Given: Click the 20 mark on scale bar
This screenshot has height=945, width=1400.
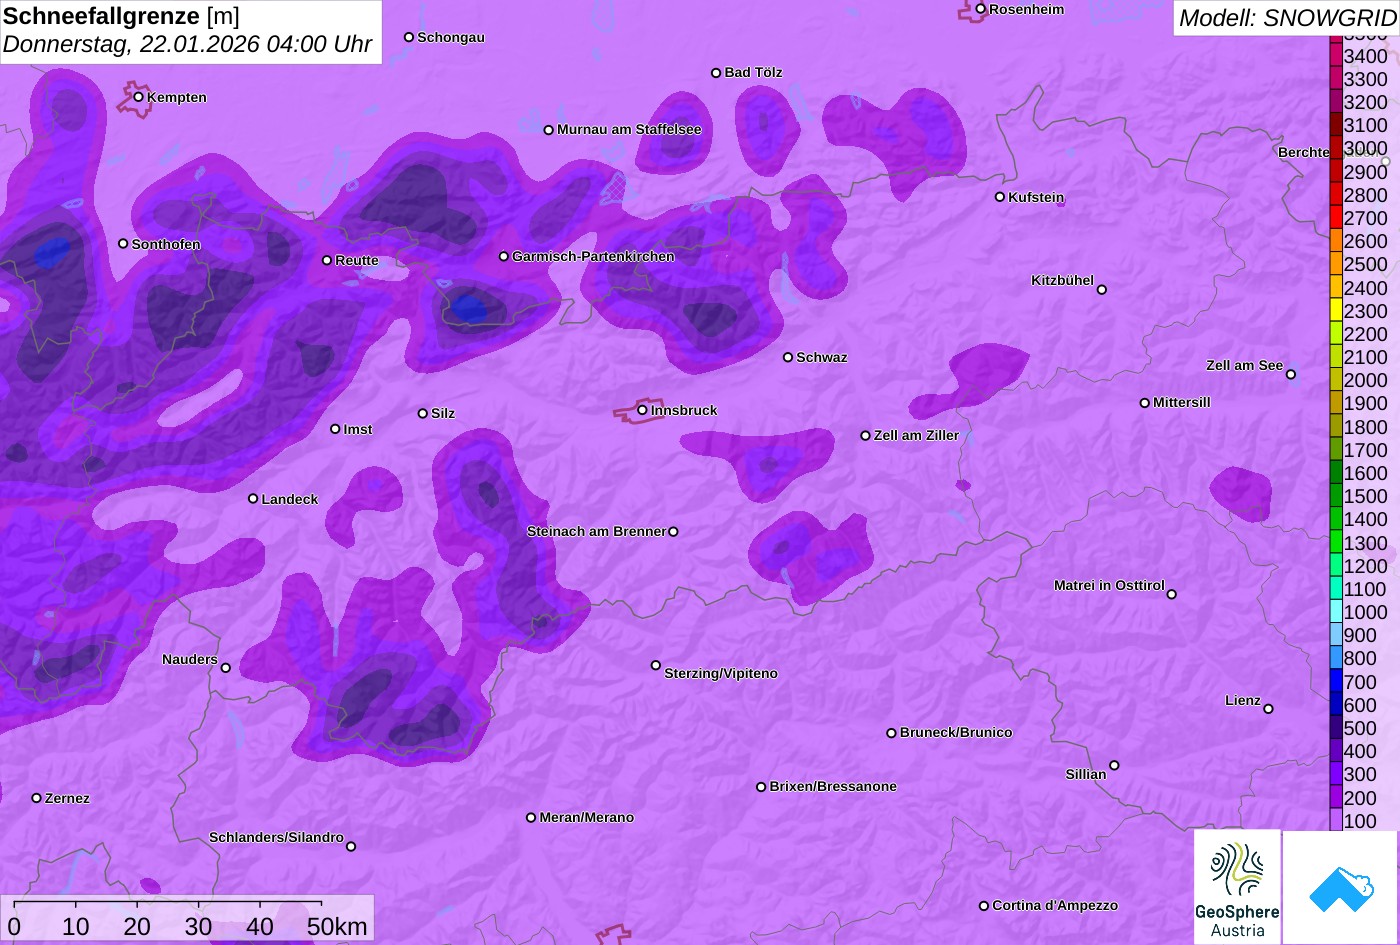Looking at the screenshot, I should click(x=137, y=927).
